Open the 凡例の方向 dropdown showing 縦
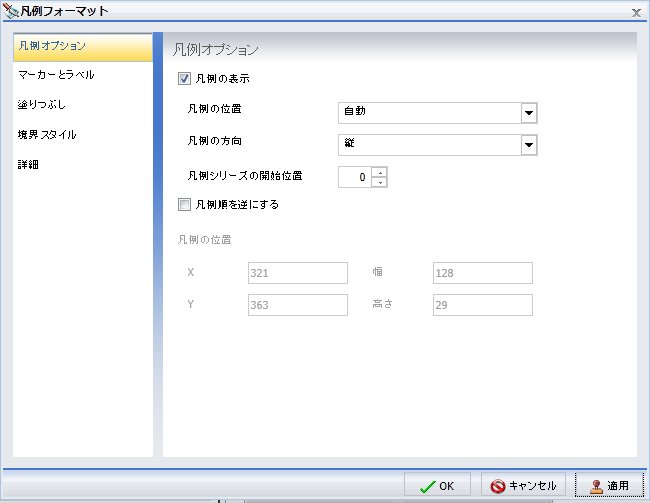650x503 pixels. pyautogui.click(x=438, y=145)
